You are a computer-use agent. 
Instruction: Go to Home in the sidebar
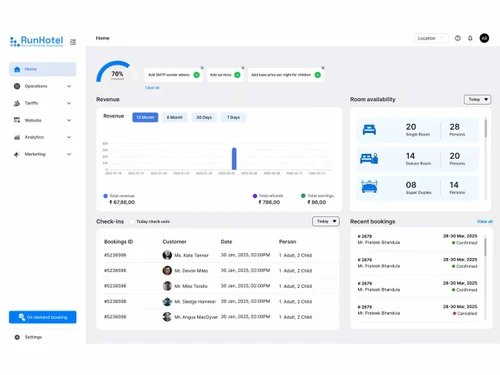(42, 69)
